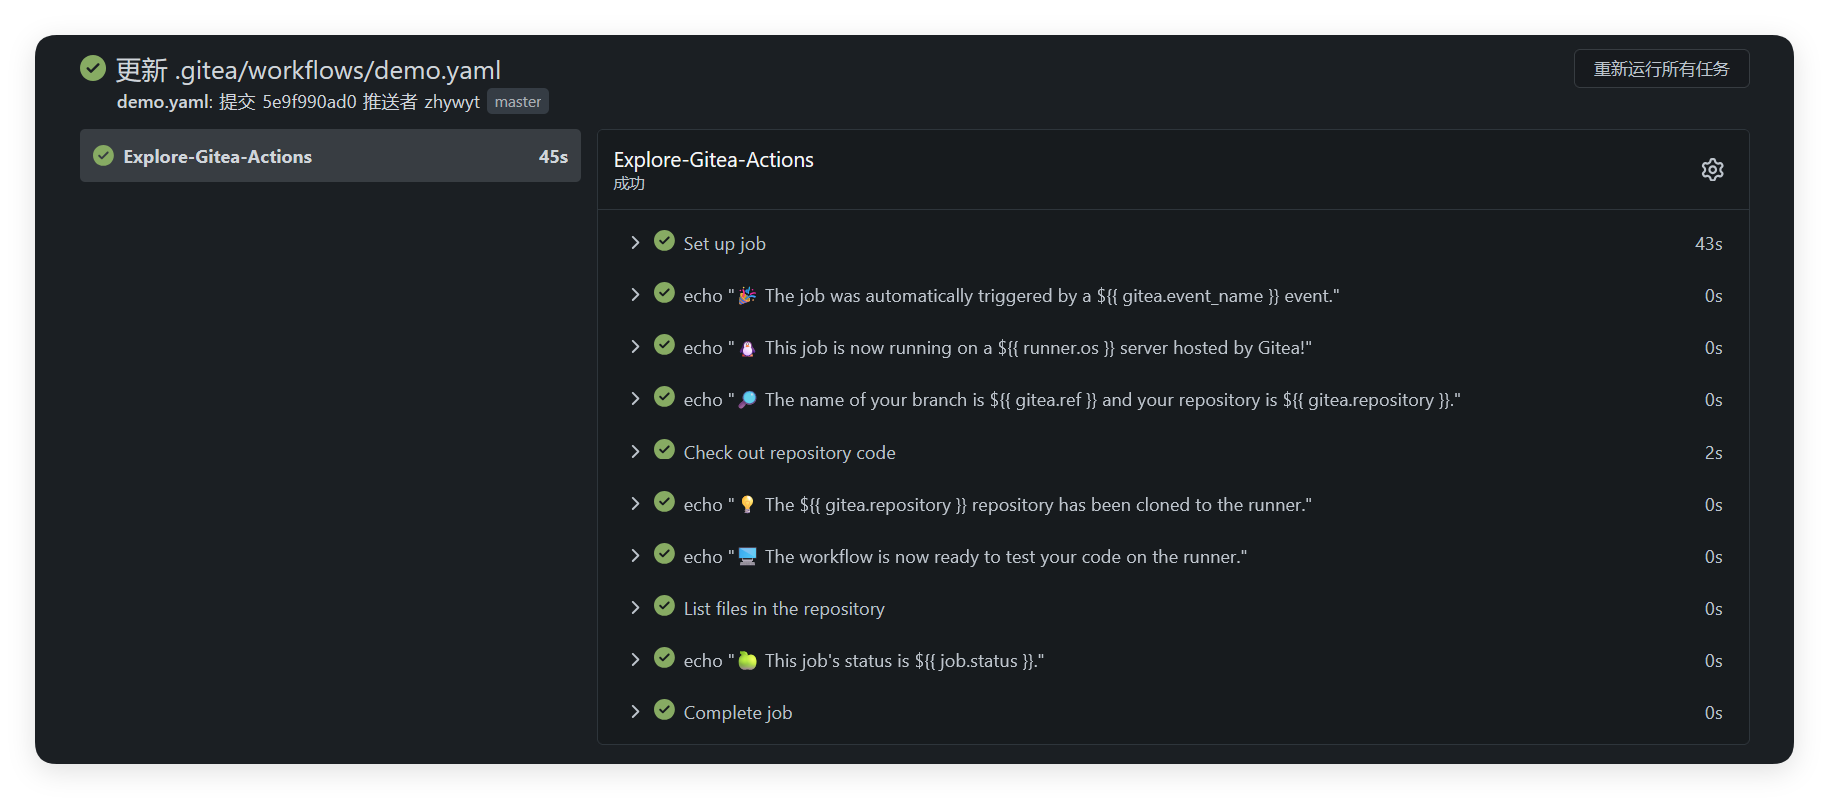Open the zhywyt user profile link

click(451, 102)
